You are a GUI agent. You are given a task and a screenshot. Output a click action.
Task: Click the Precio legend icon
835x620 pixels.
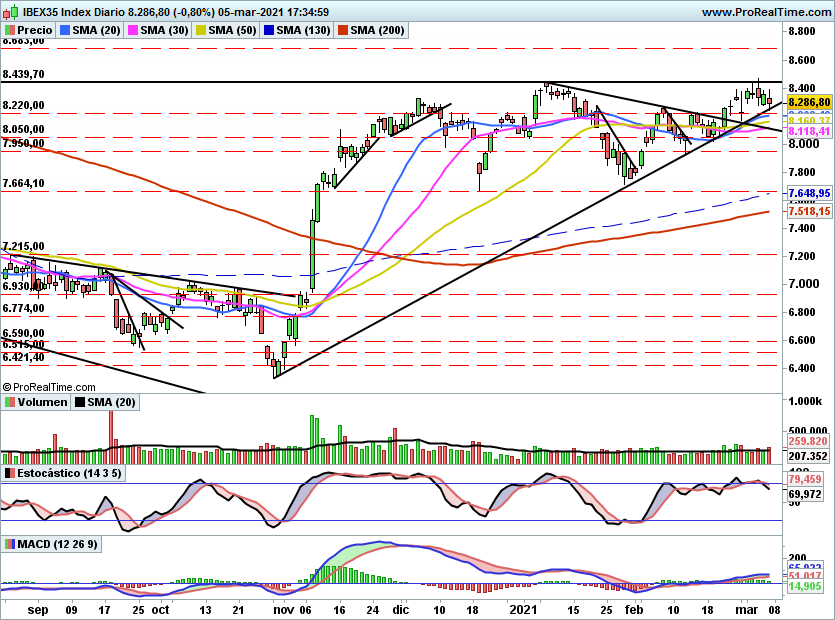click(8, 29)
